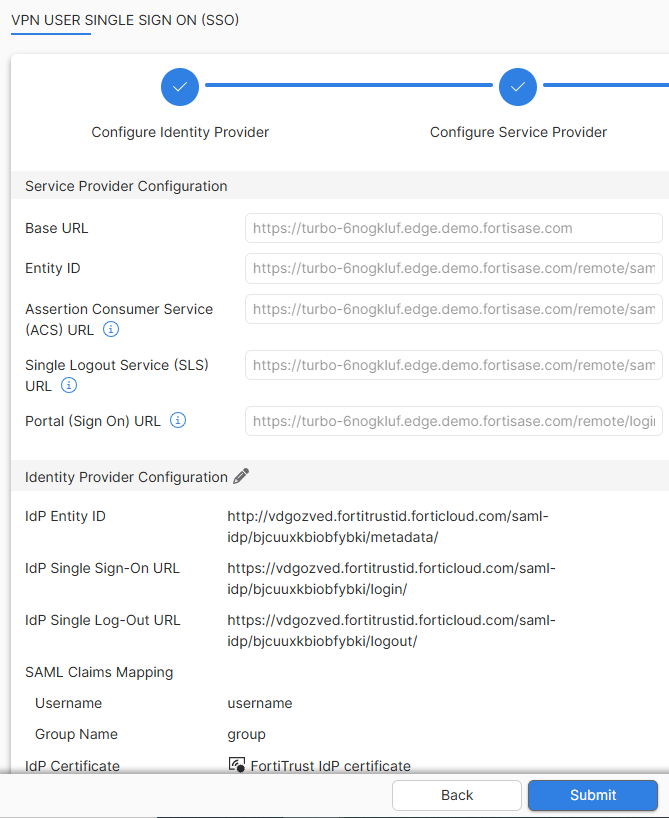Edit Identity Provider Configuration with pencil icon

[x=240, y=477]
